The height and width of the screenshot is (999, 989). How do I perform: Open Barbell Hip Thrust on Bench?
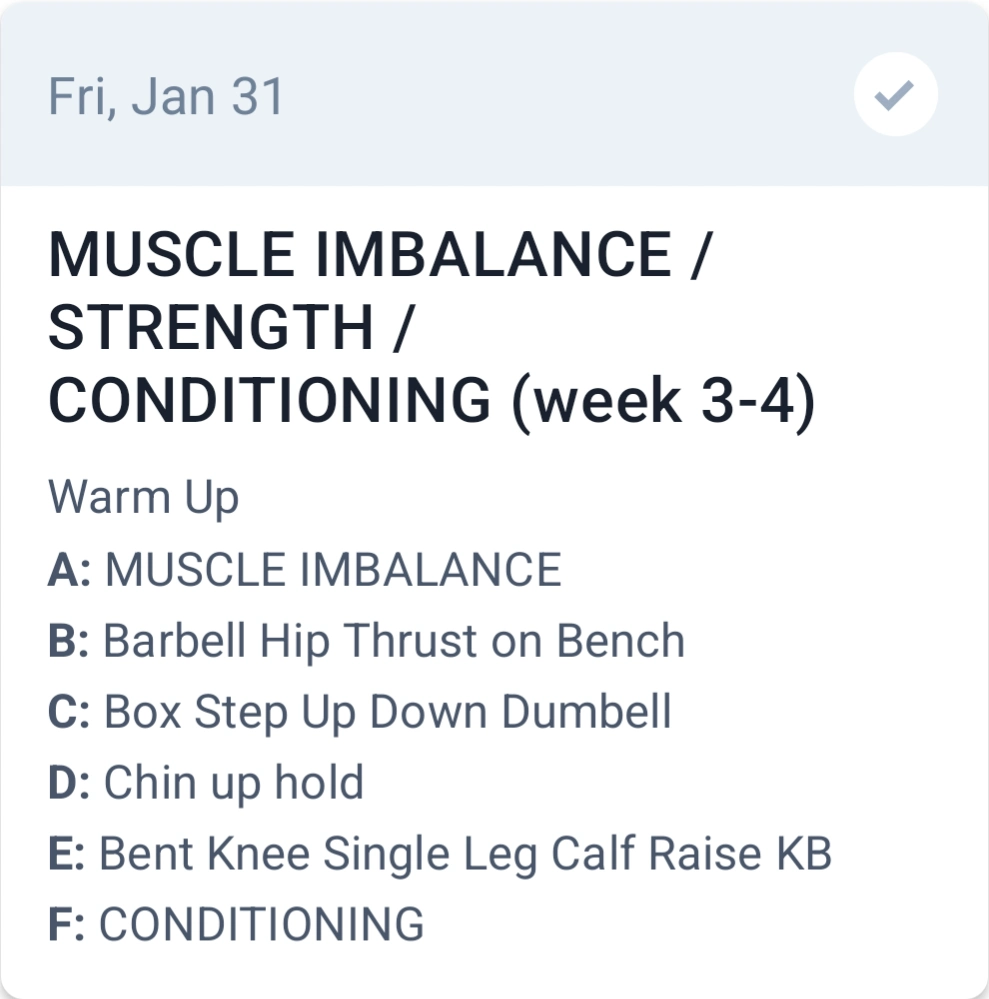pyautogui.click(x=394, y=641)
